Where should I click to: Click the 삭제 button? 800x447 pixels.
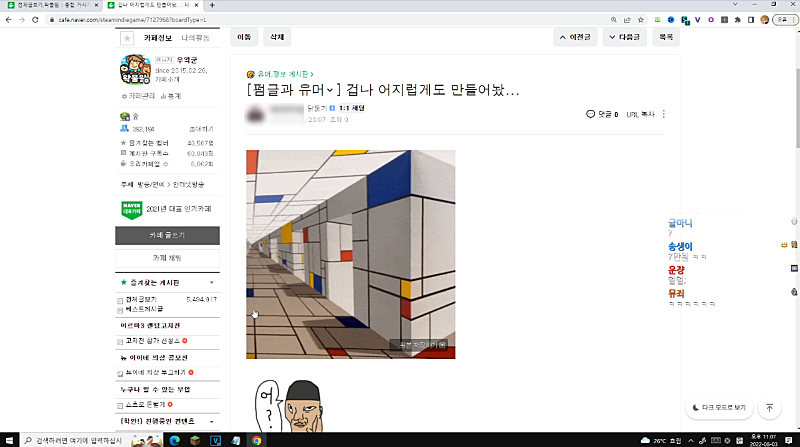[277, 37]
